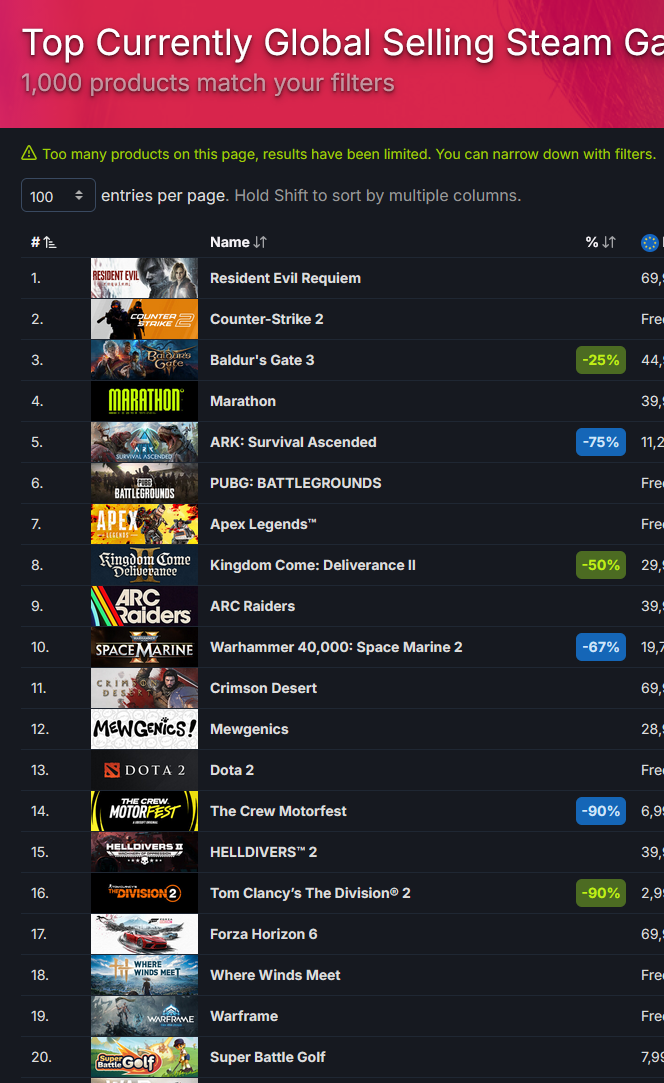Screen dimensions: 664x1083
Task: Open Super Battle Golf link
Action: point(267,1057)
